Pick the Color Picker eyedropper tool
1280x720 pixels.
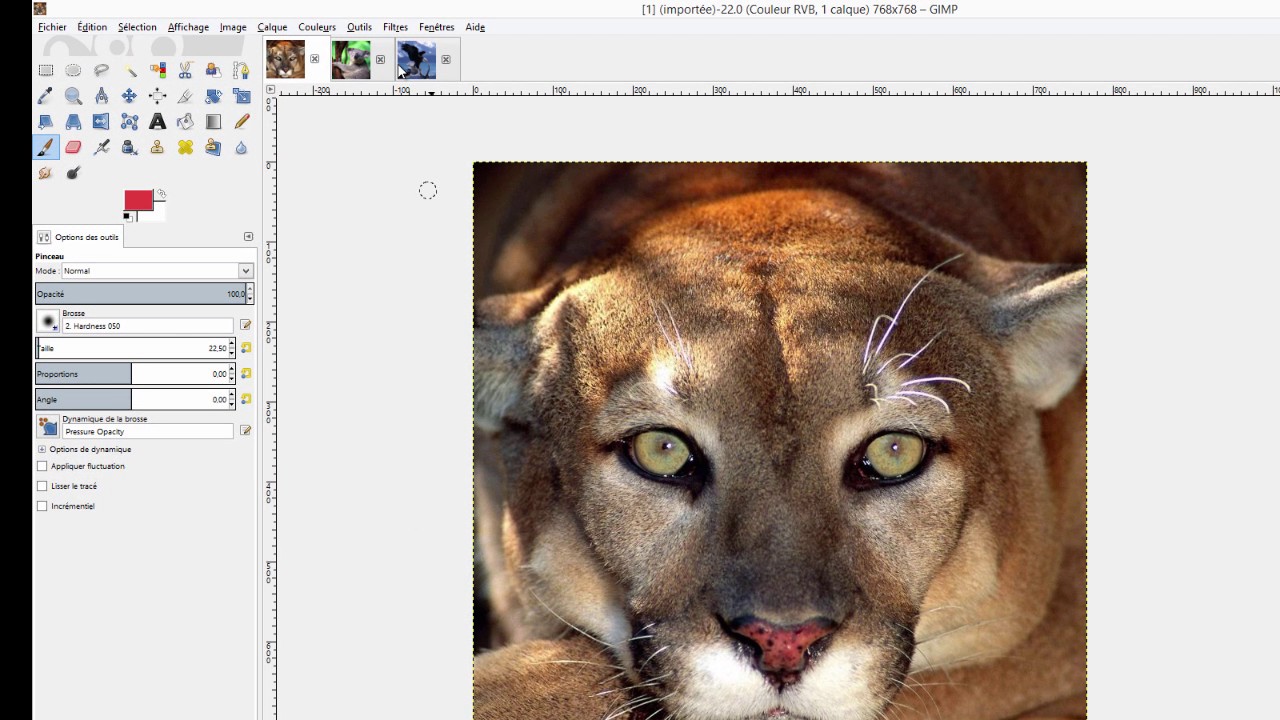pos(45,96)
